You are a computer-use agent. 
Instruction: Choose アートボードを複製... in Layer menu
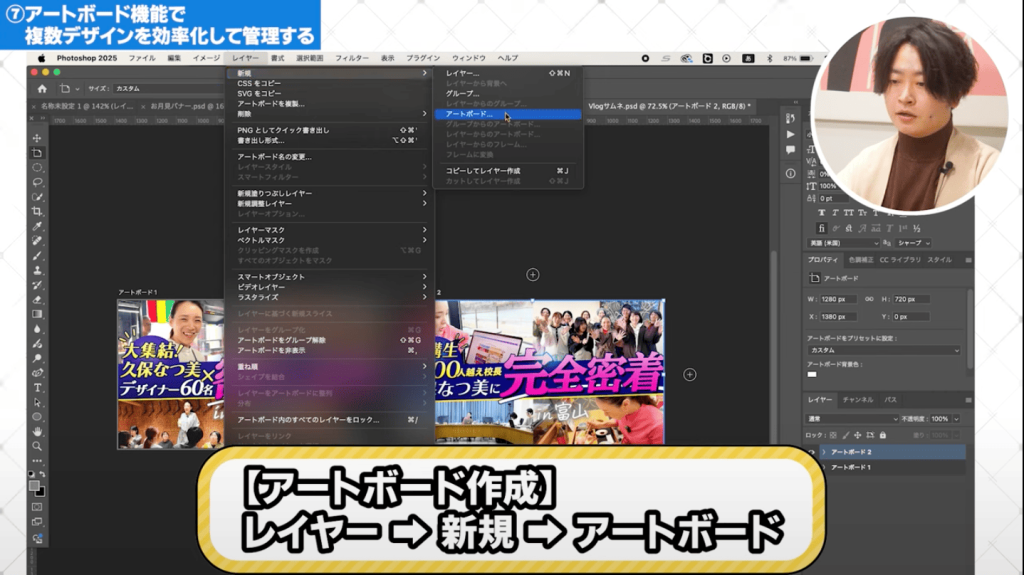pos(329,104)
